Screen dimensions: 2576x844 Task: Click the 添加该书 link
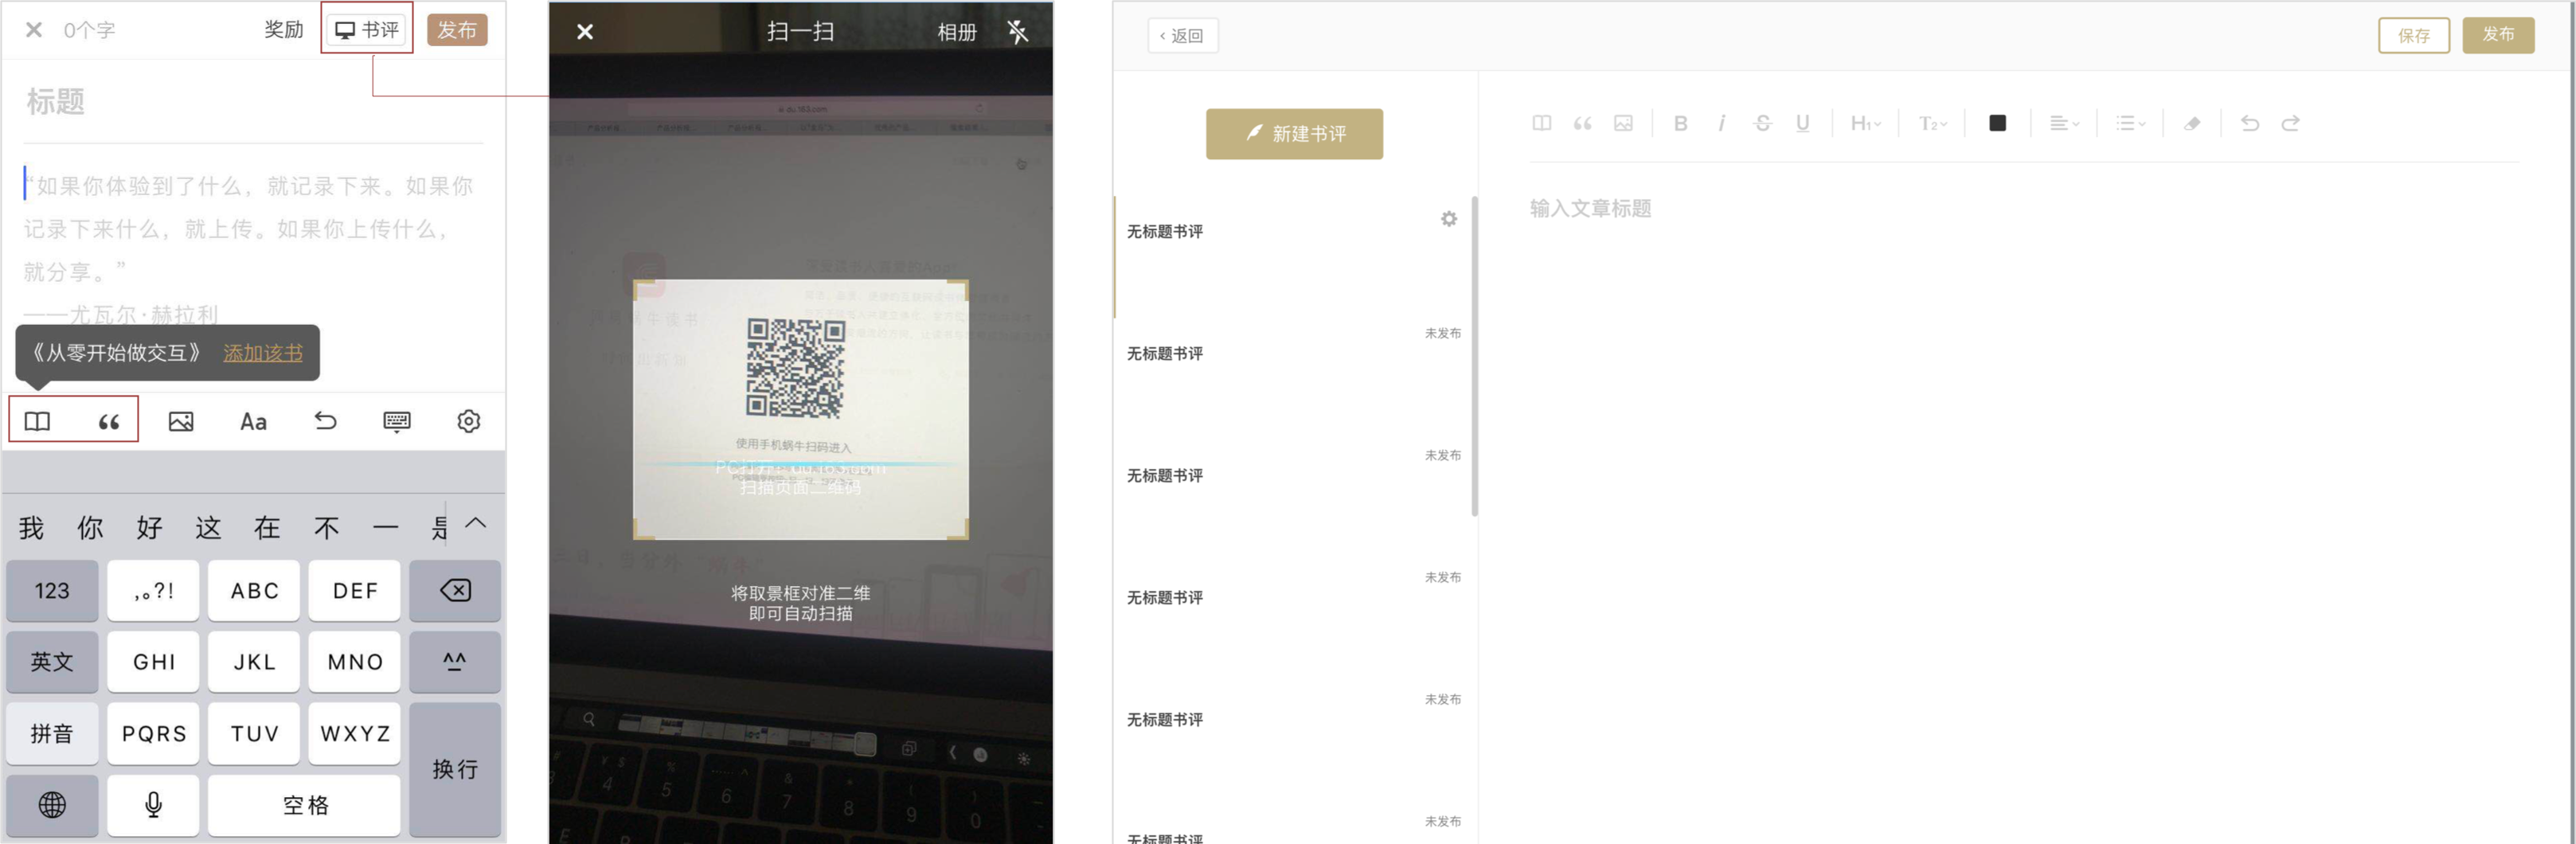[x=263, y=353]
